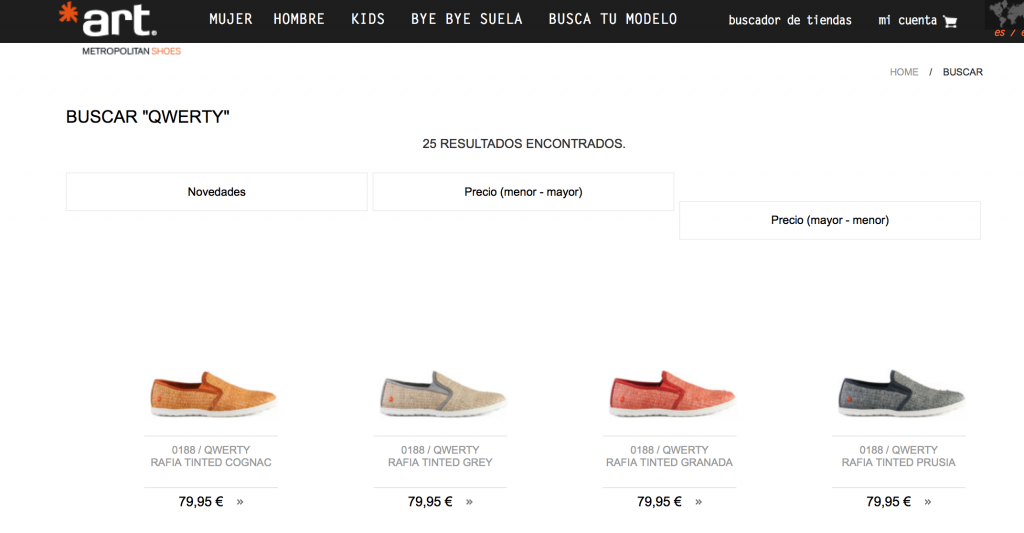Open the Rafia Tinted Granada shoe image
1024x533 pixels.
(669, 394)
